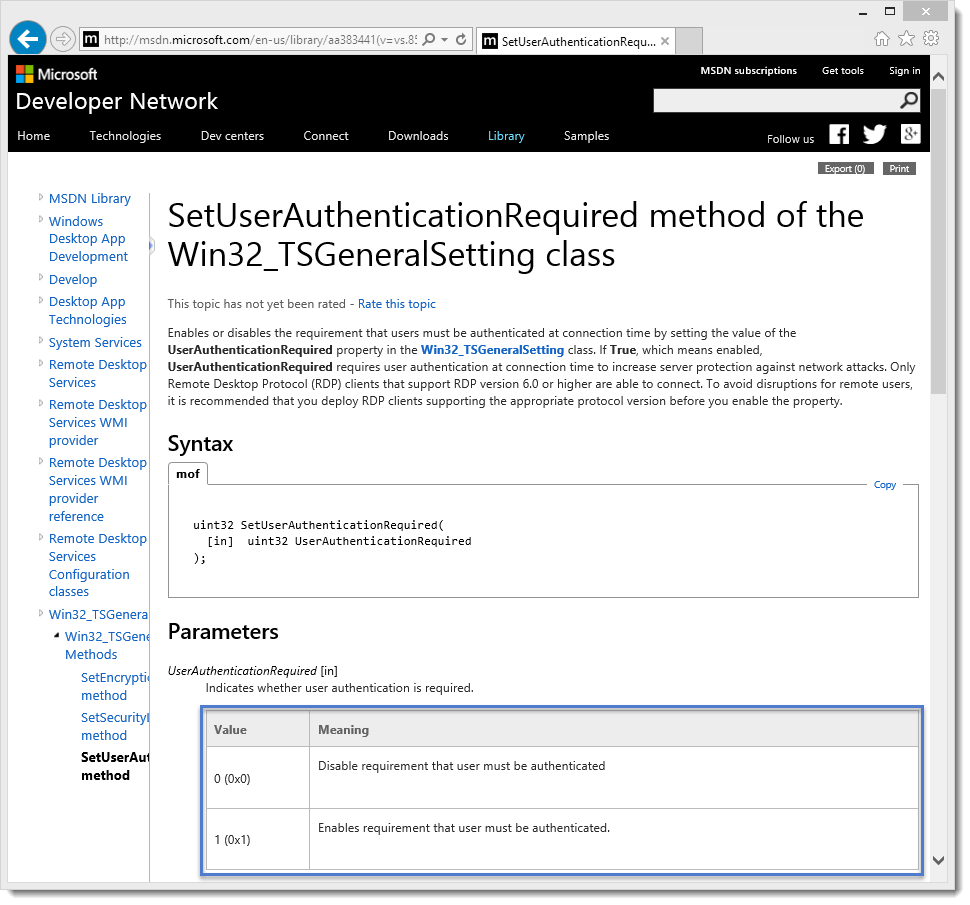Click Get tools in header
The width and height of the screenshot is (970, 905).
[843, 71]
